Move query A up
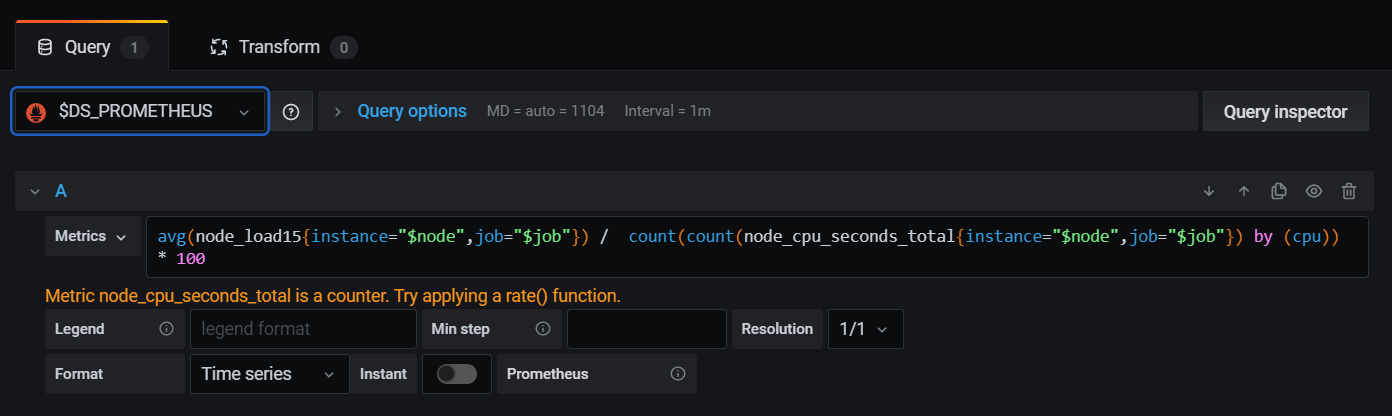The image size is (1392, 416). 1244,191
